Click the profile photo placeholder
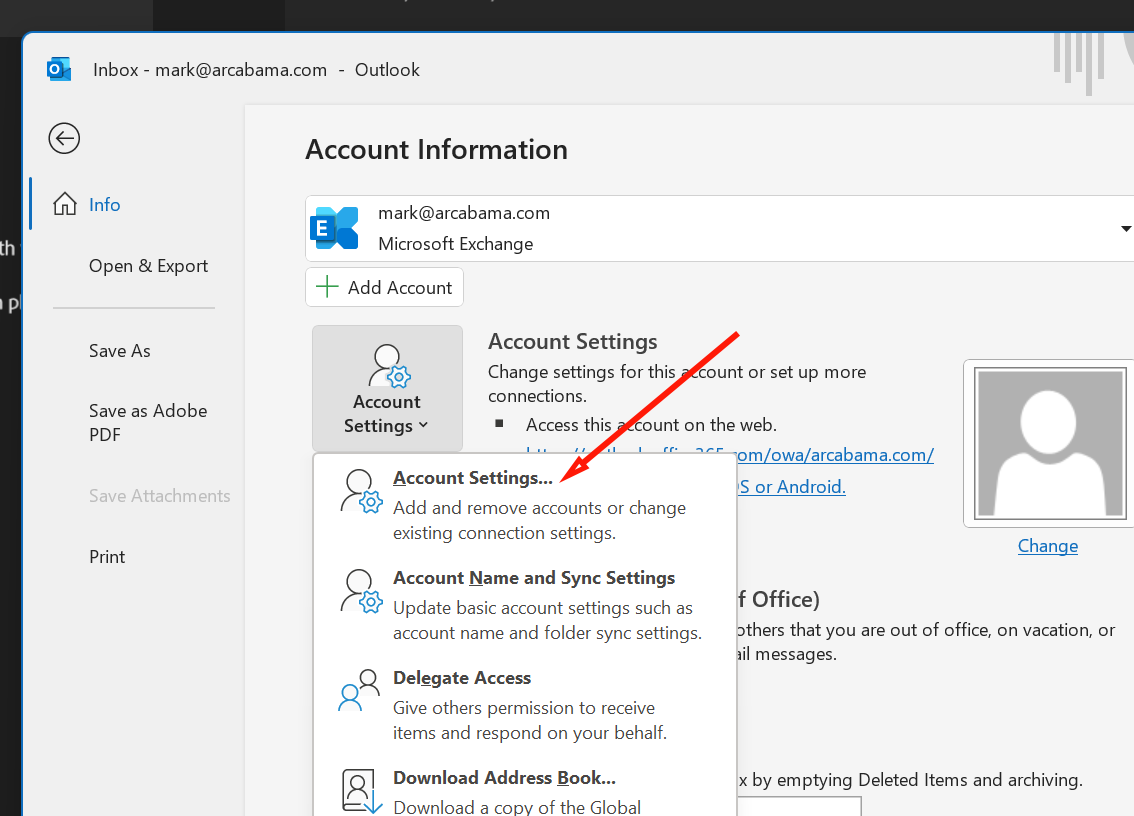 pyautogui.click(x=1049, y=443)
